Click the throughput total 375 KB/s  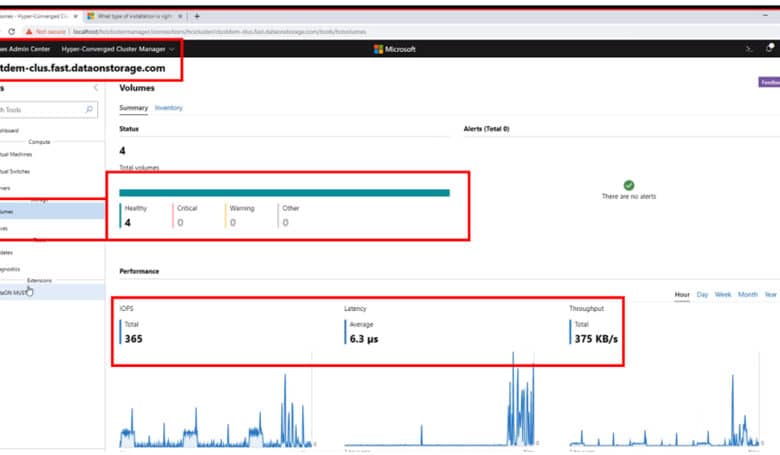click(x=596, y=339)
